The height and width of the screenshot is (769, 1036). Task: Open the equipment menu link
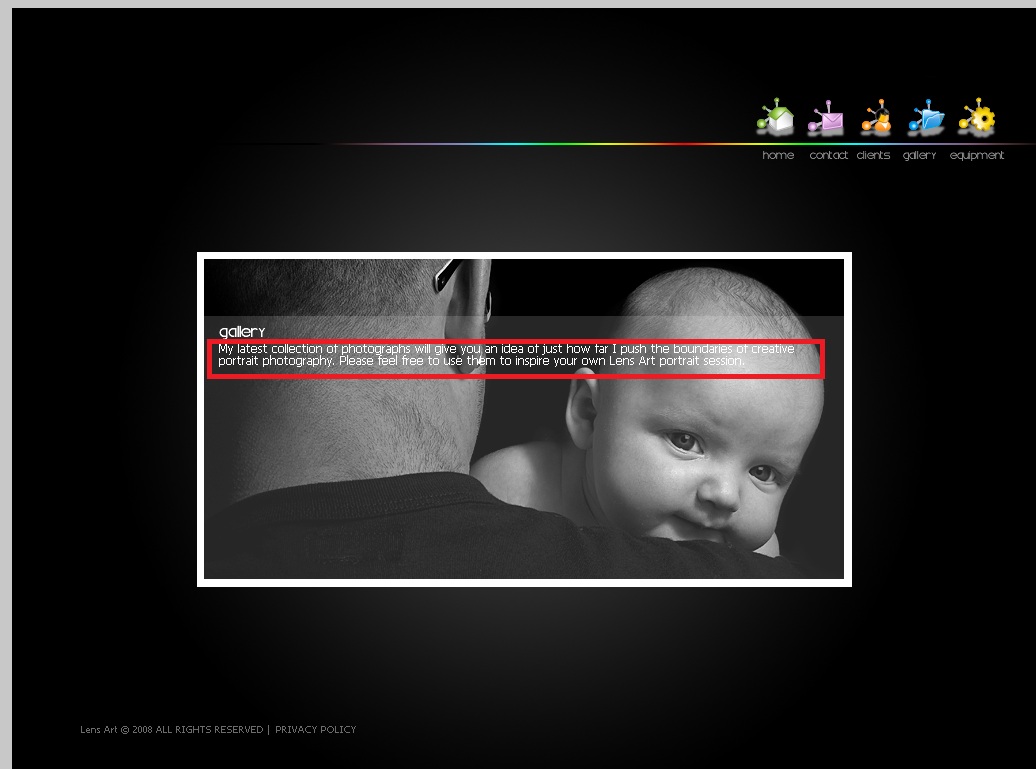977,156
